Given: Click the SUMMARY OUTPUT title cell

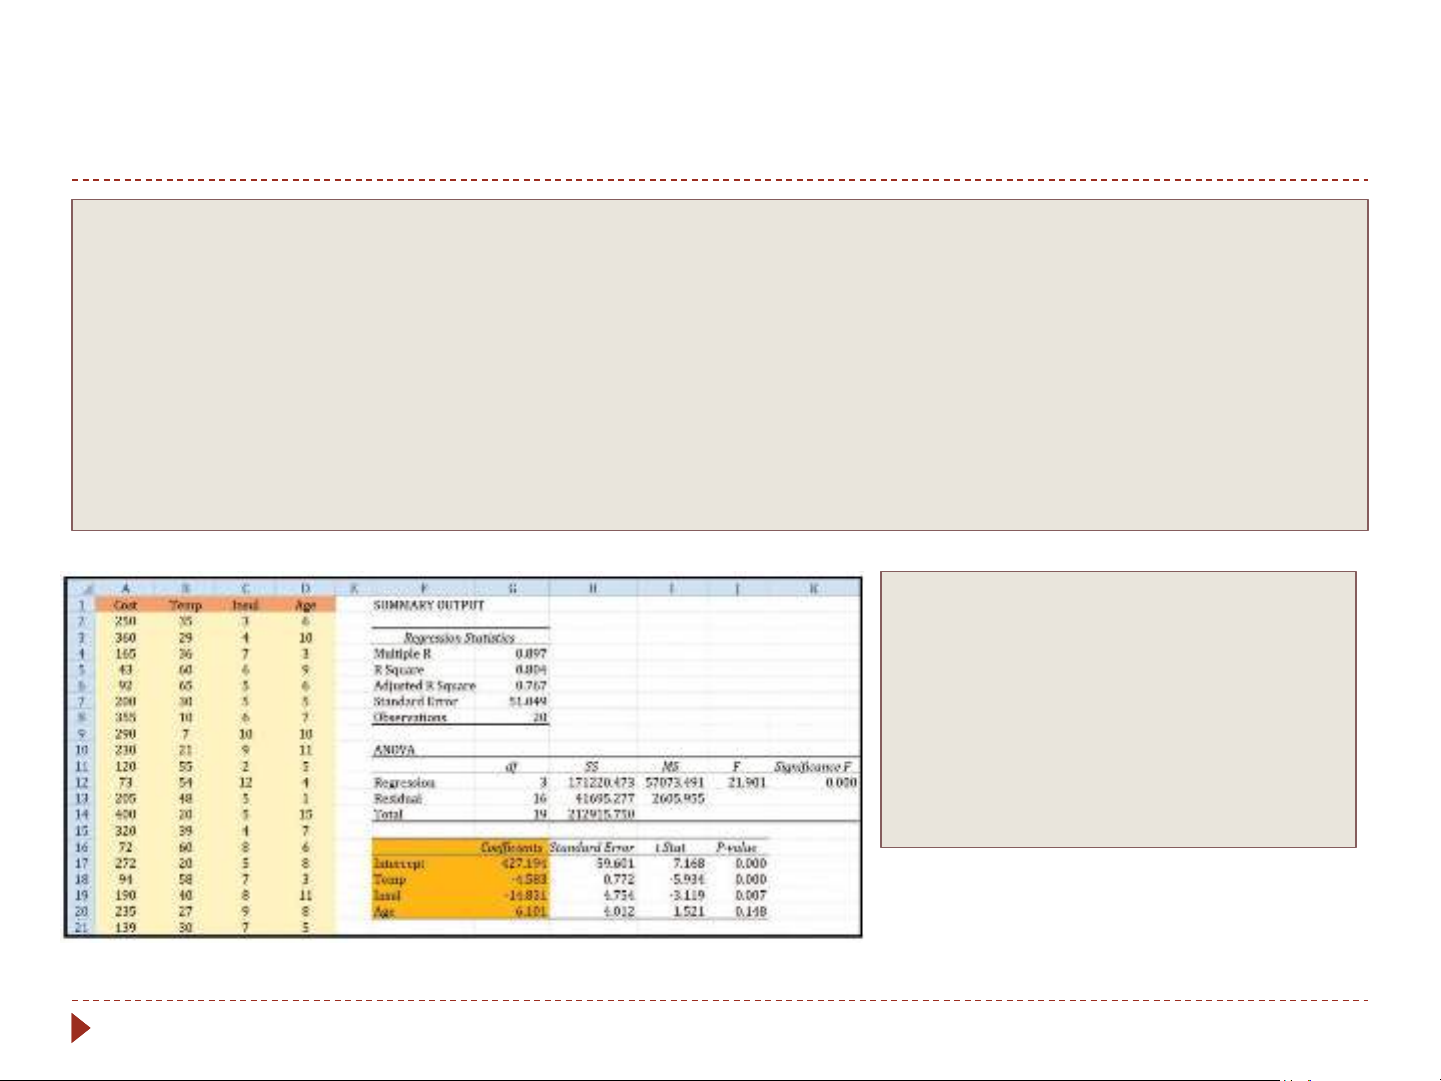Looking at the screenshot, I should [428, 605].
